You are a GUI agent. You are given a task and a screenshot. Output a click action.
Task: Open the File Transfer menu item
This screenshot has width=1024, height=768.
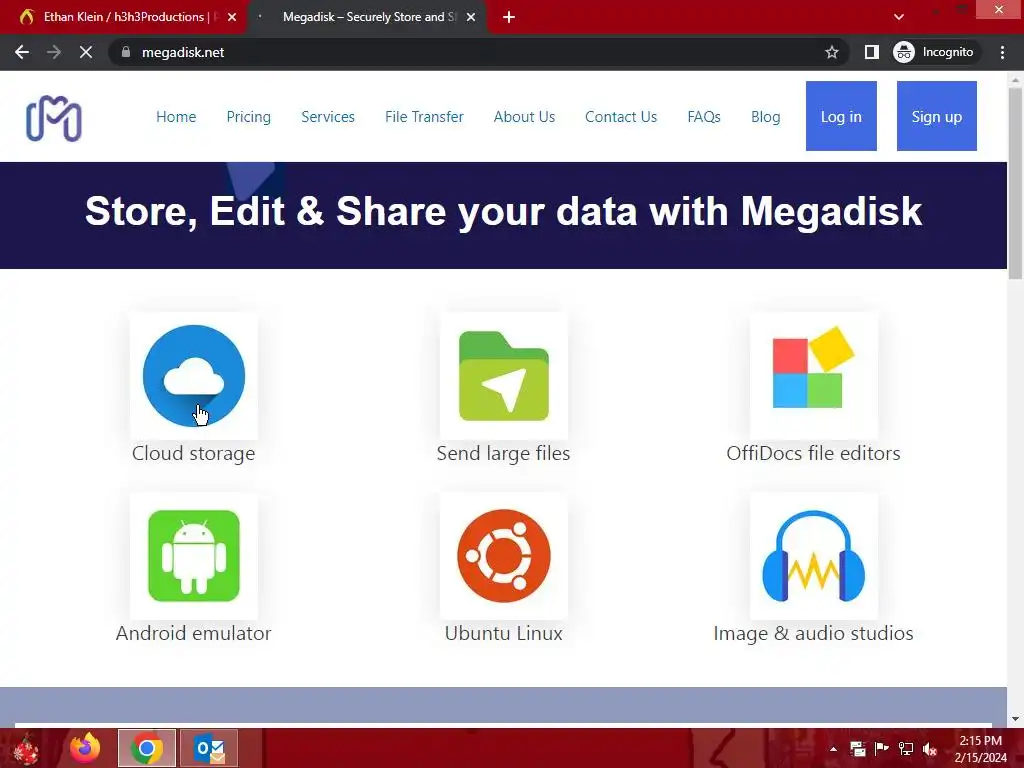tap(424, 117)
